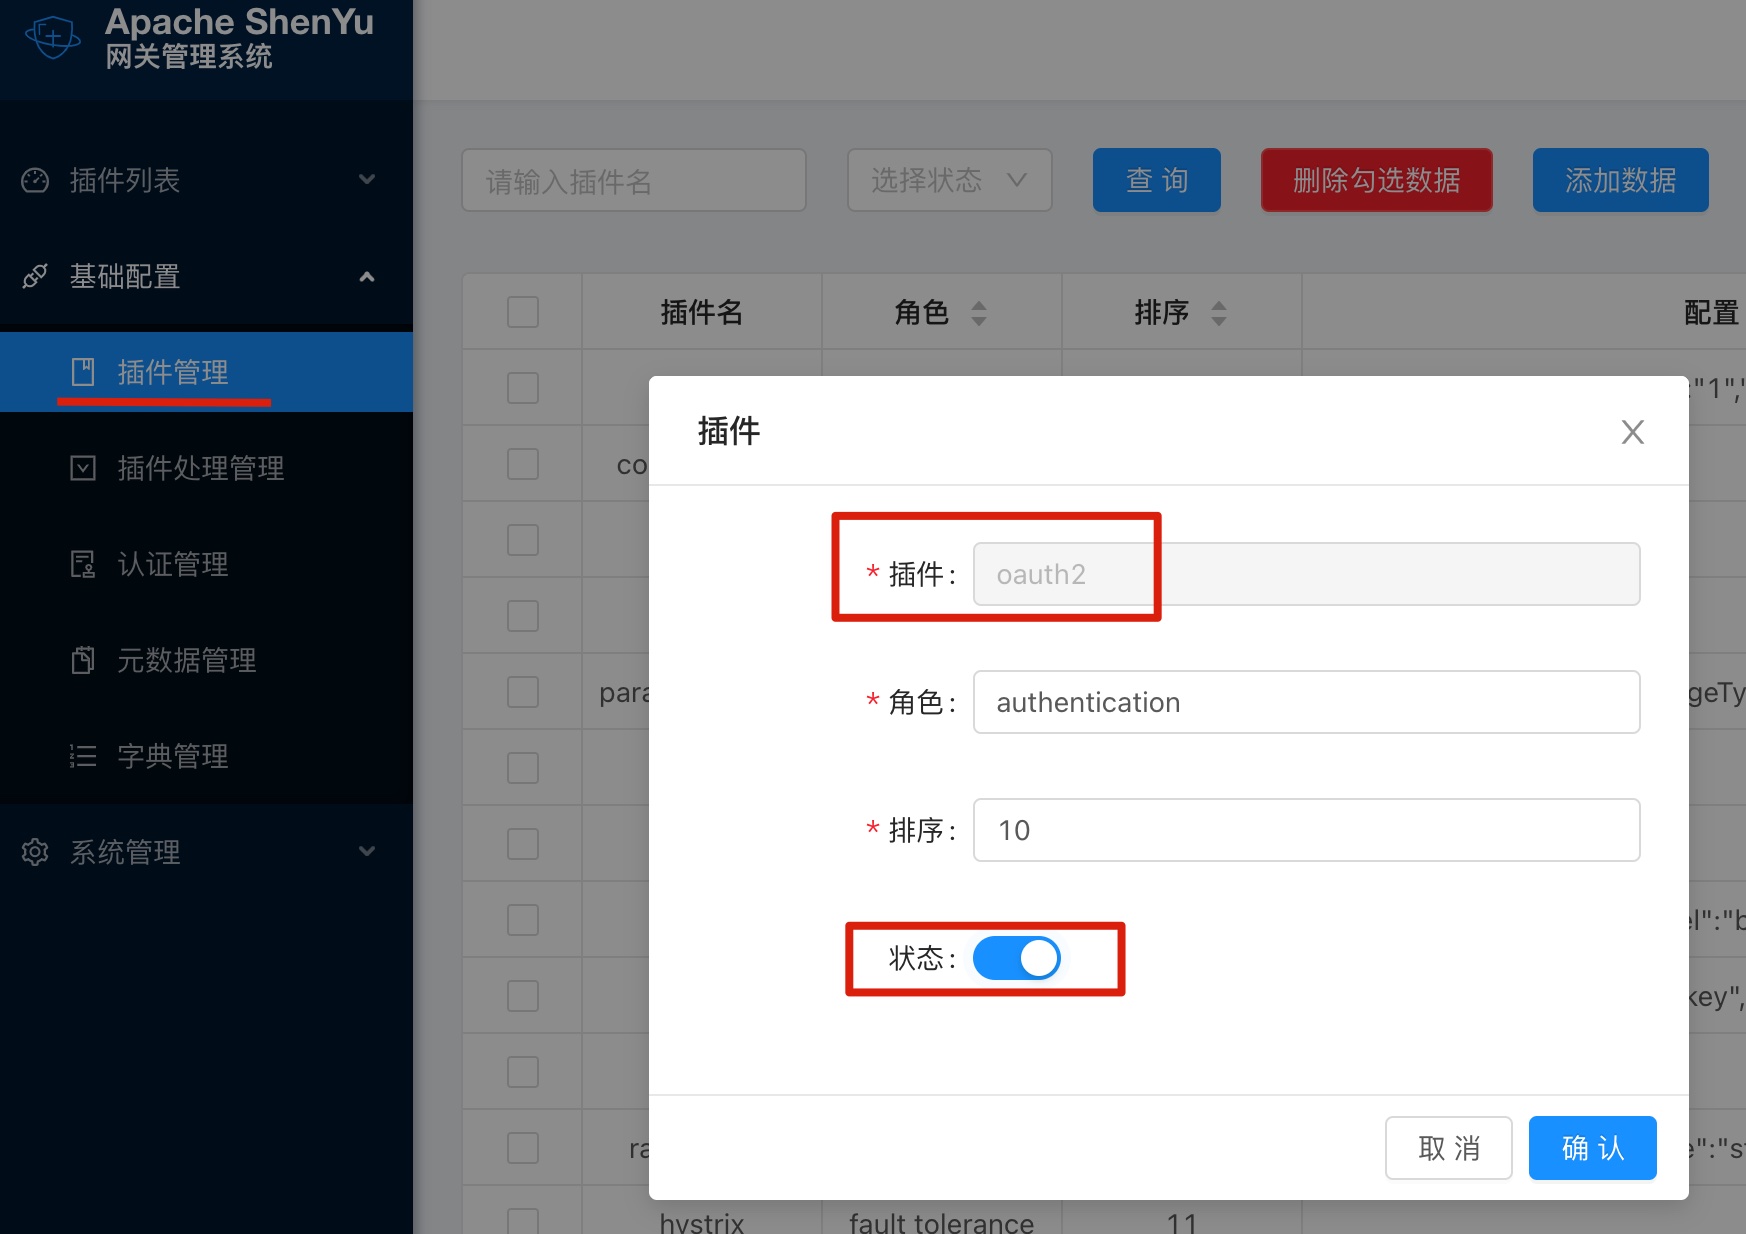
Task: Open the 选择状态 status dropdown
Action: (x=948, y=180)
